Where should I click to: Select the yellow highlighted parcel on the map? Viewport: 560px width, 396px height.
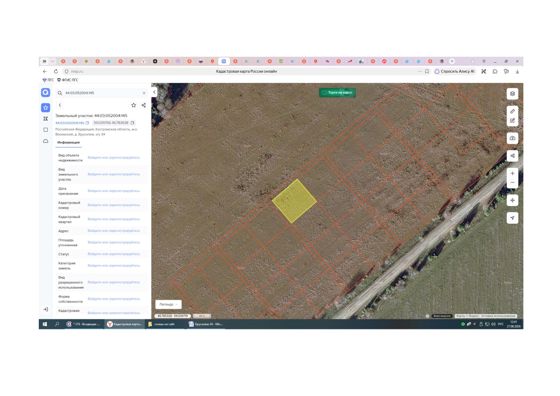point(294,201)
